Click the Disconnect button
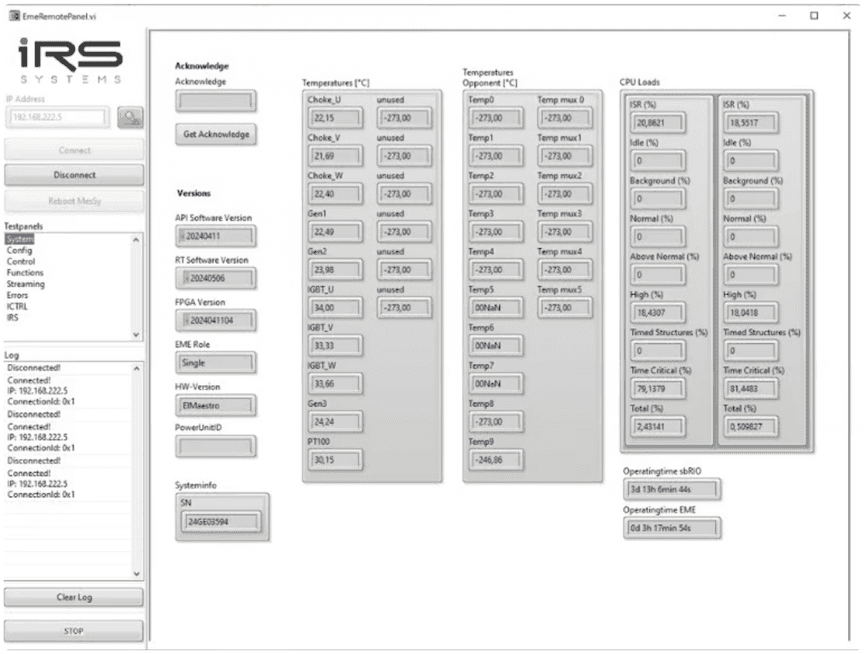The width and height of the screenshot is (866, 654). tap(74, 175)
